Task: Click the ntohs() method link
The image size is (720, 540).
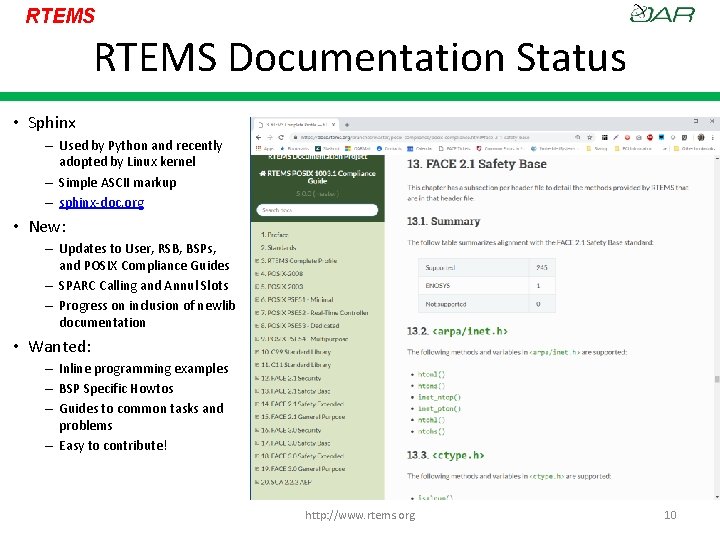Action: (431, 431)
